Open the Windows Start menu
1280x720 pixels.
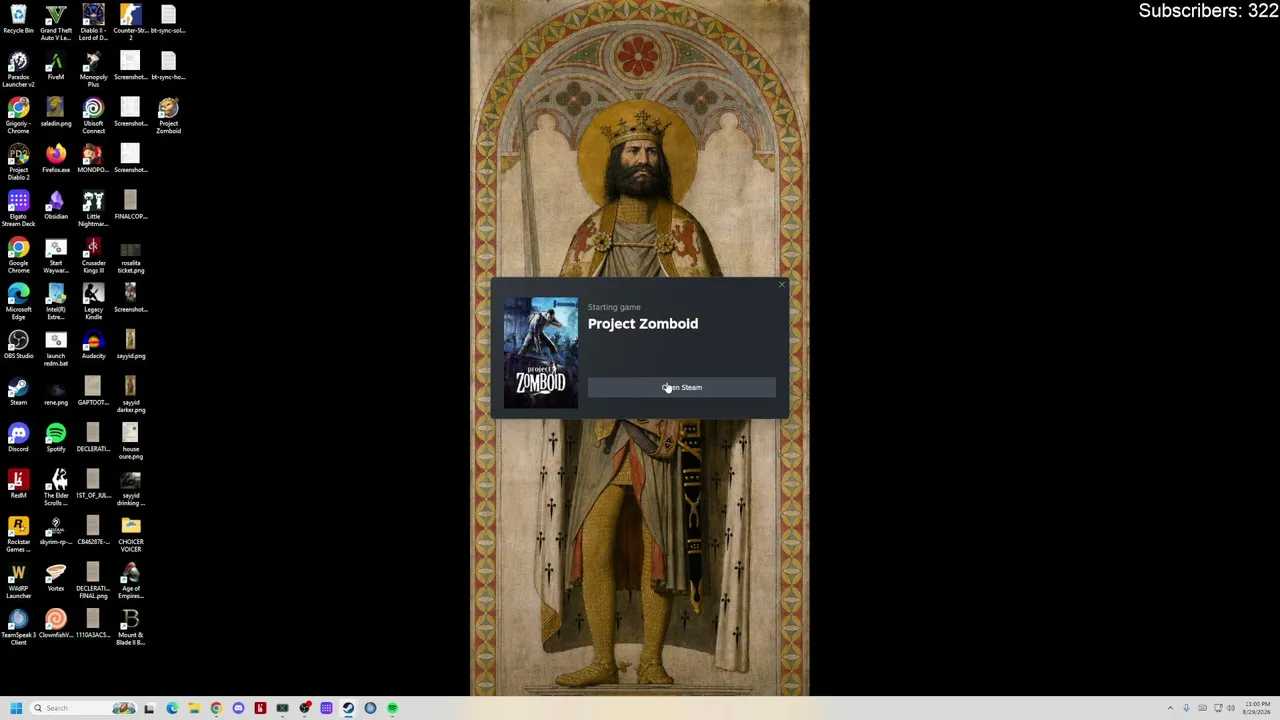[x=16, y=708]
